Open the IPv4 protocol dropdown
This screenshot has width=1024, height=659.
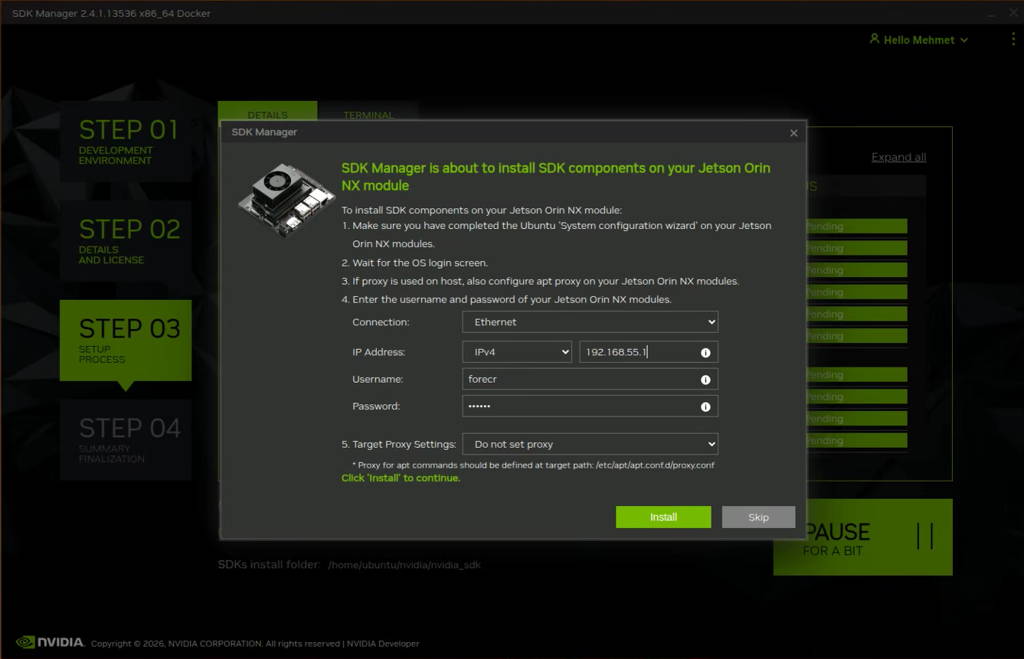[517, 352]
